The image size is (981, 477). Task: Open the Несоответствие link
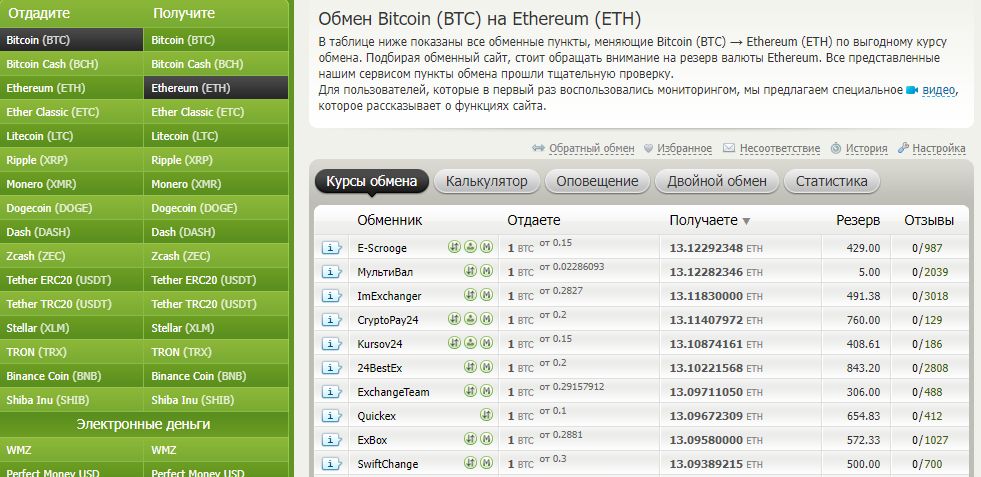tap(780, 148)
